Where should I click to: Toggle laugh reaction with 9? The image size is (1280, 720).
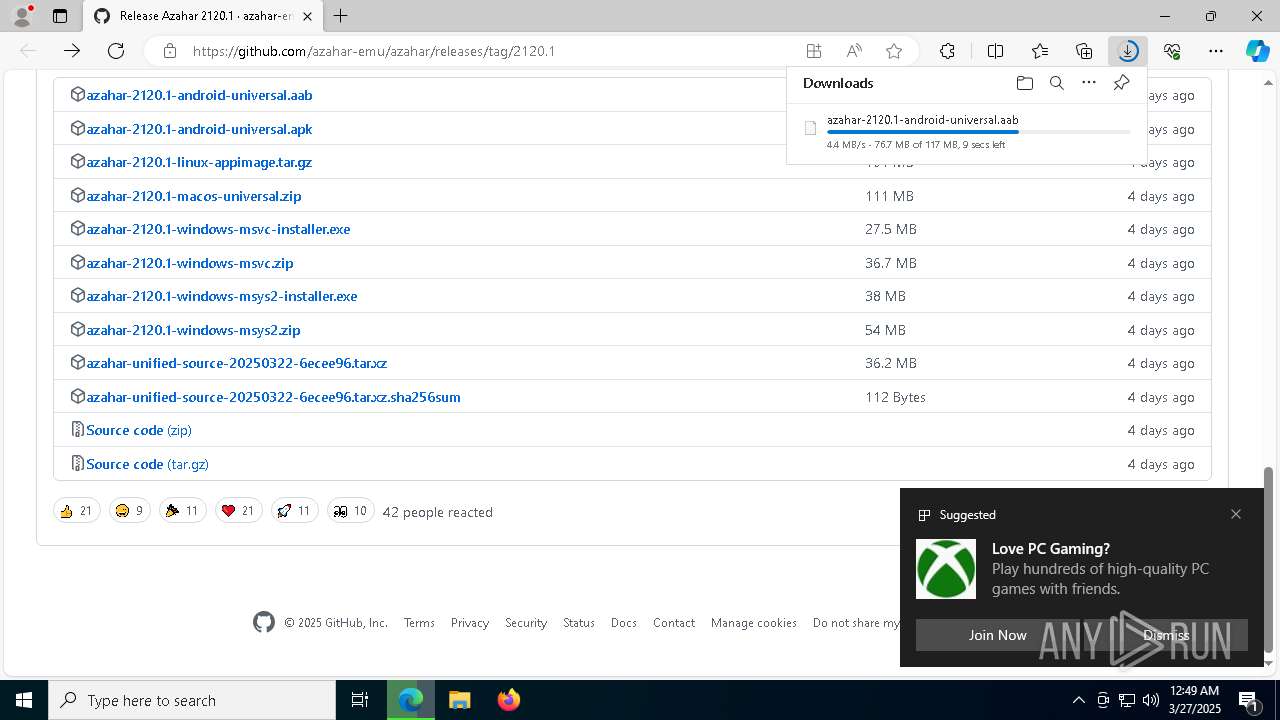tap(130, 511)
